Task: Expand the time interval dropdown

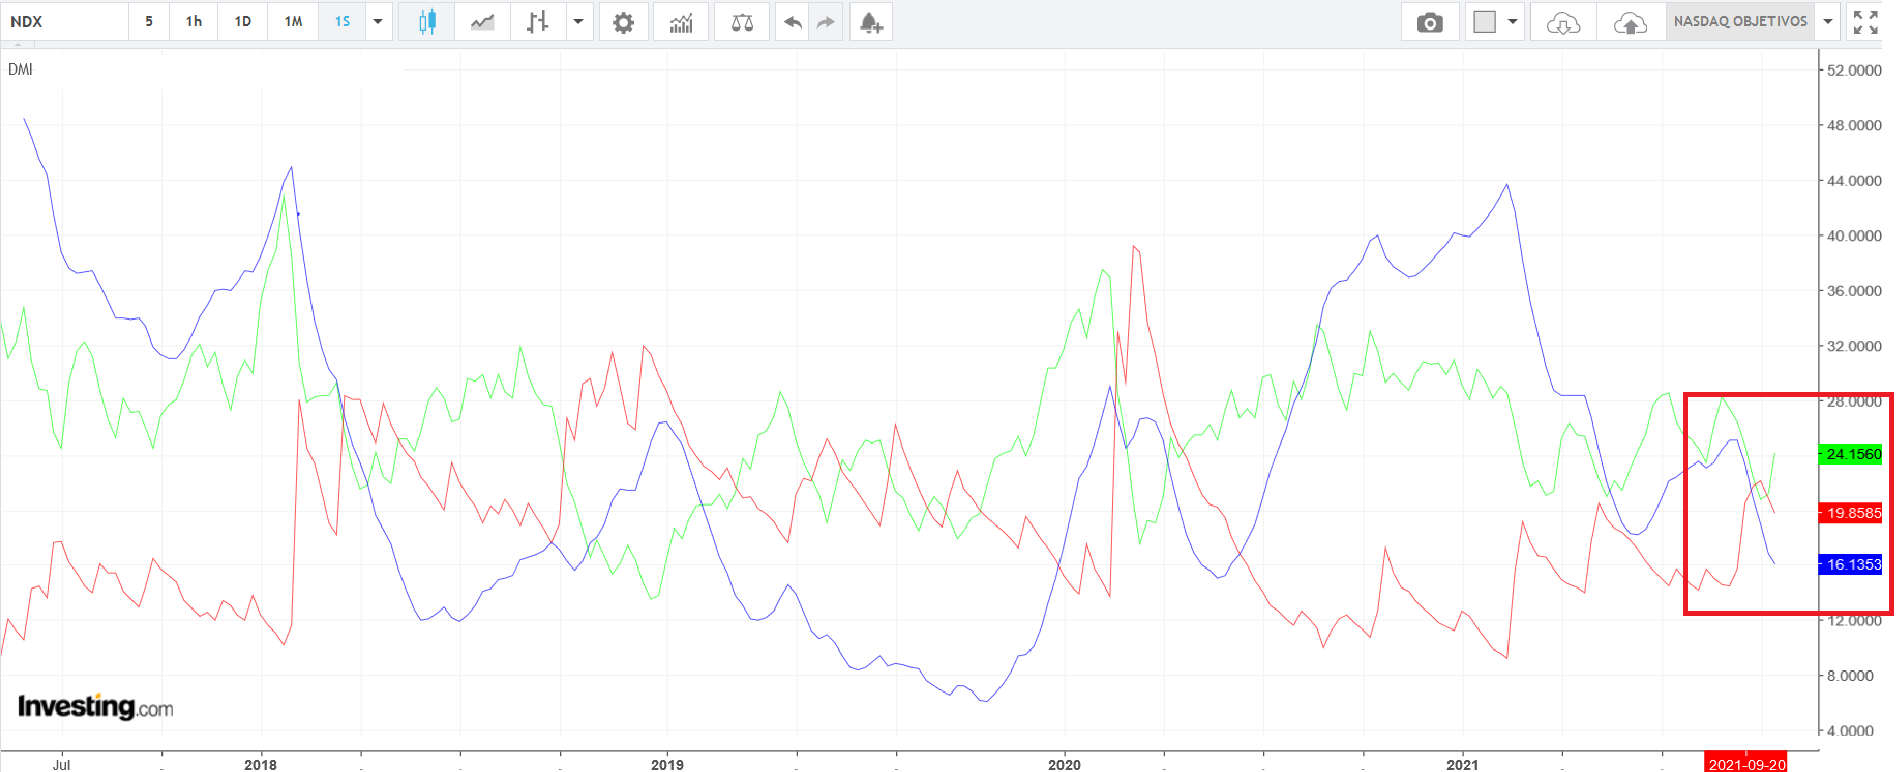Action: (378, 22)
